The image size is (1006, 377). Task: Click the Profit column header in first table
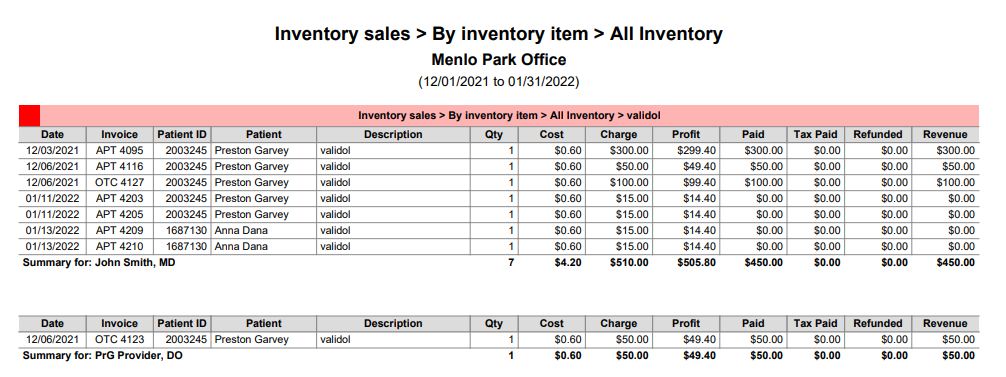point(686,135)
